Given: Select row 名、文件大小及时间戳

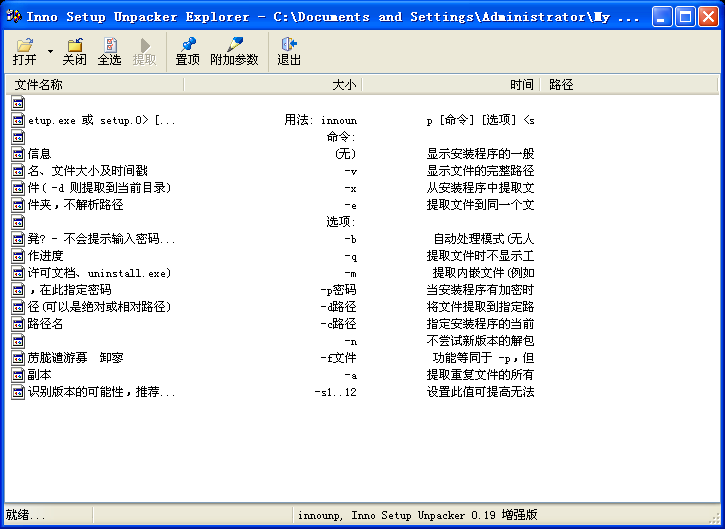Looking at the screenshot, I should pos(88,171).
